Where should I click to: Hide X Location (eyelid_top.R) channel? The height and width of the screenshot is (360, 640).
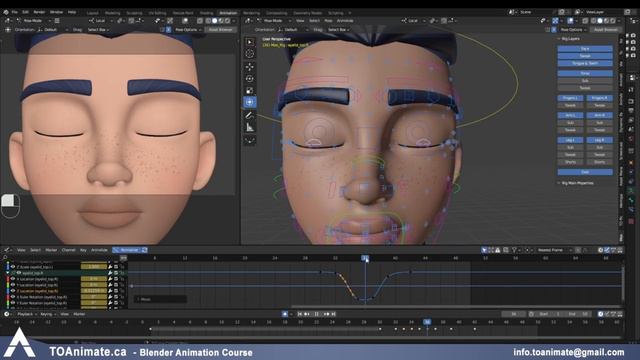[x=13, y=279]
